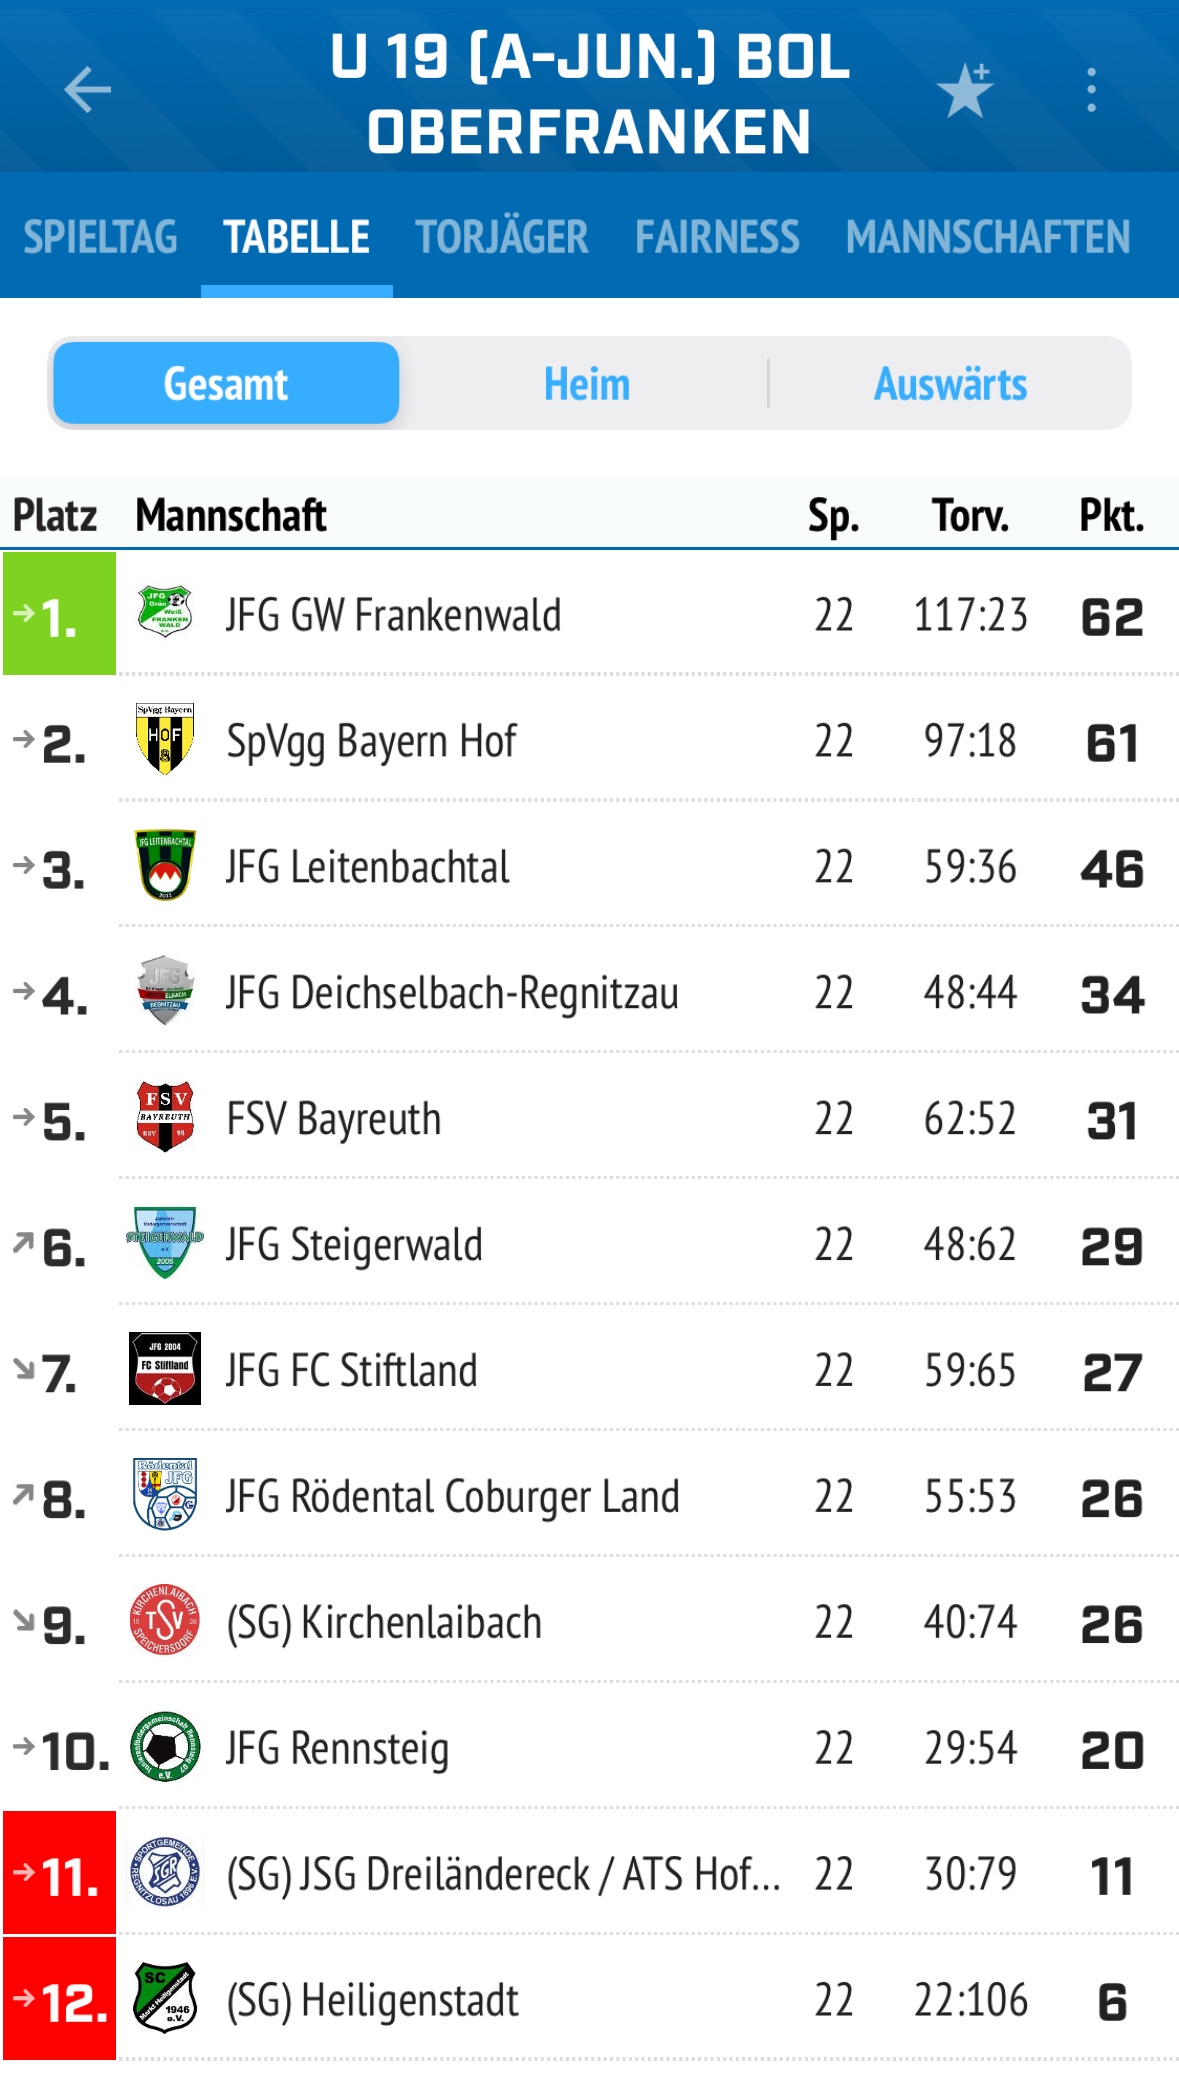Switch table to Auswärts results
1179x2080 pixels.
point(950,384)
